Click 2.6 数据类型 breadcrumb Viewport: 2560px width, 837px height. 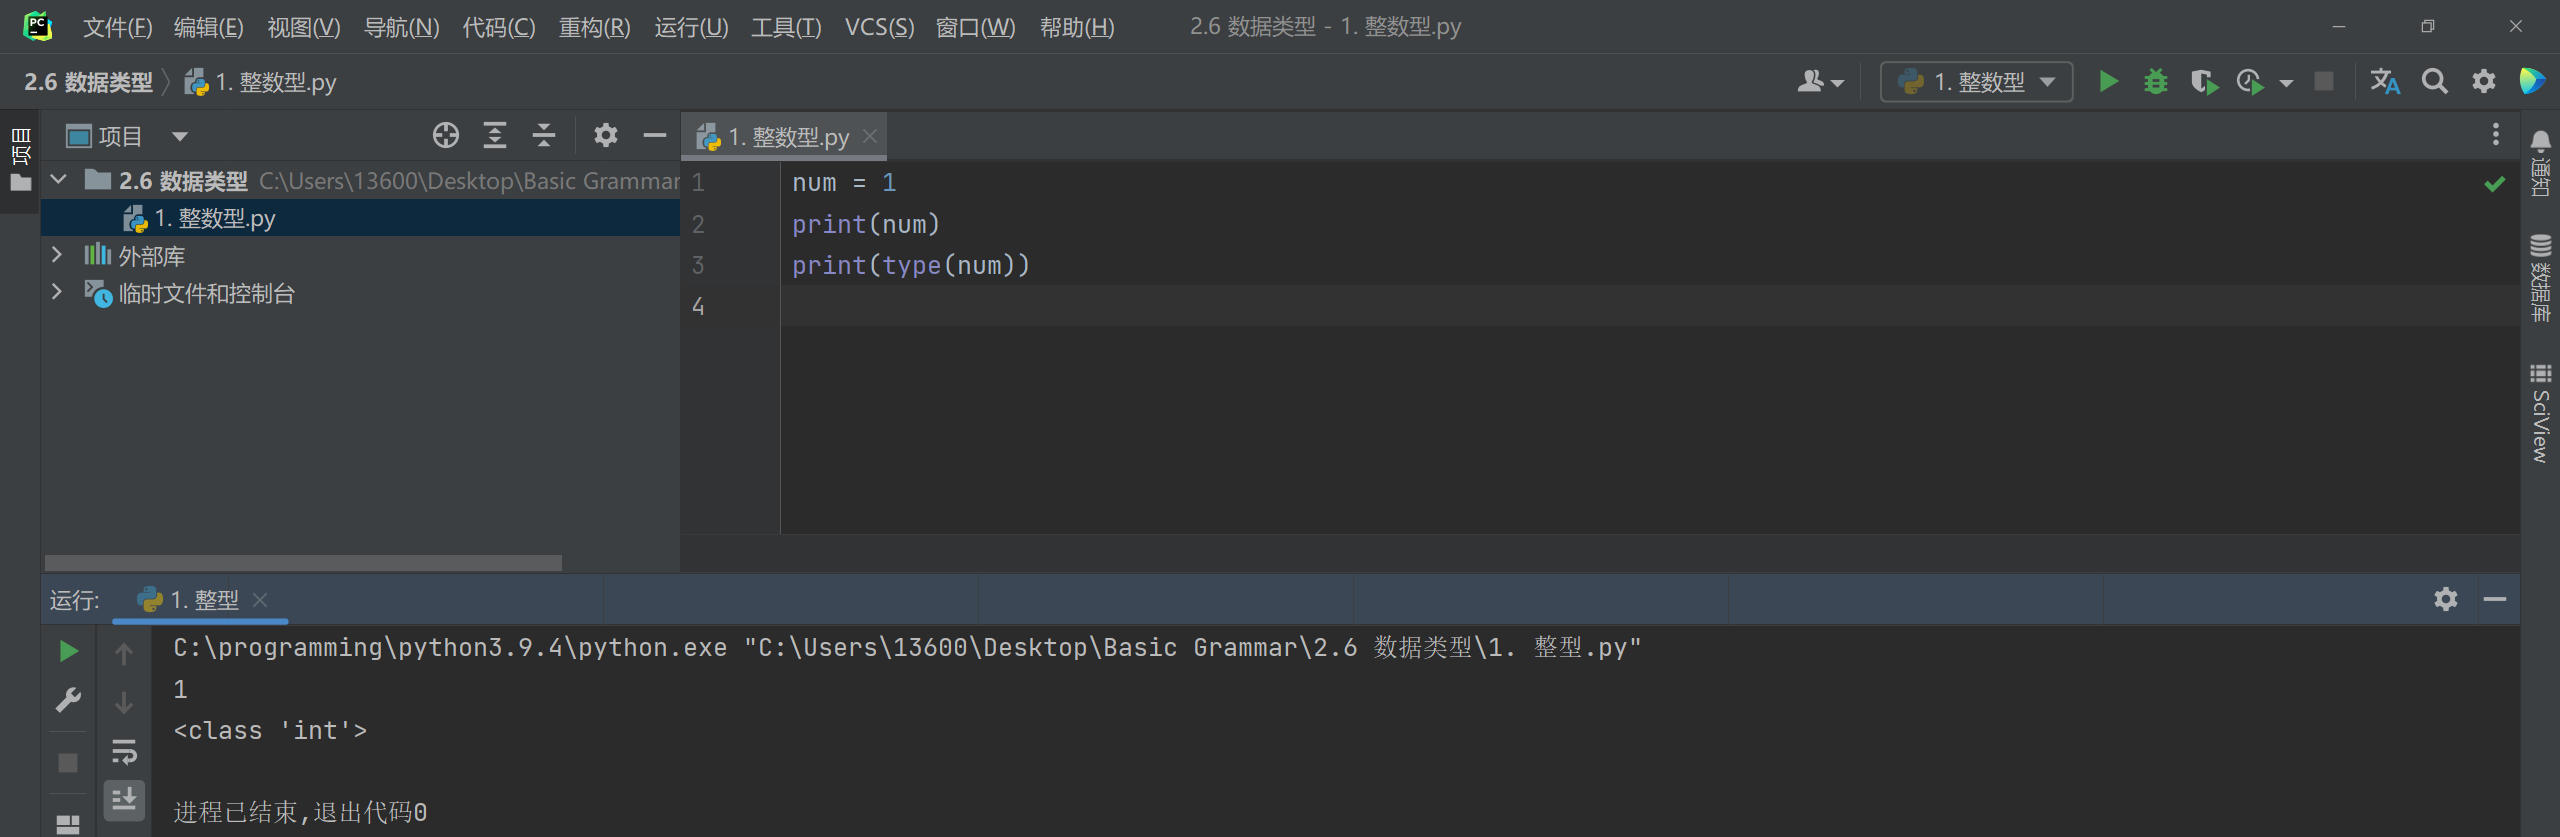pyautogui.click(x=88, y=82)
